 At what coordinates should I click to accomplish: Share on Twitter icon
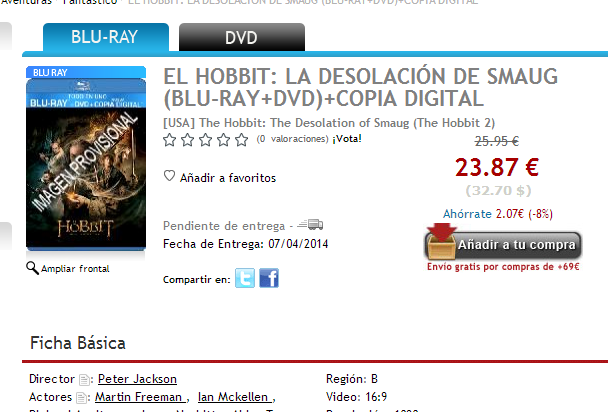(x=245, y=278)
